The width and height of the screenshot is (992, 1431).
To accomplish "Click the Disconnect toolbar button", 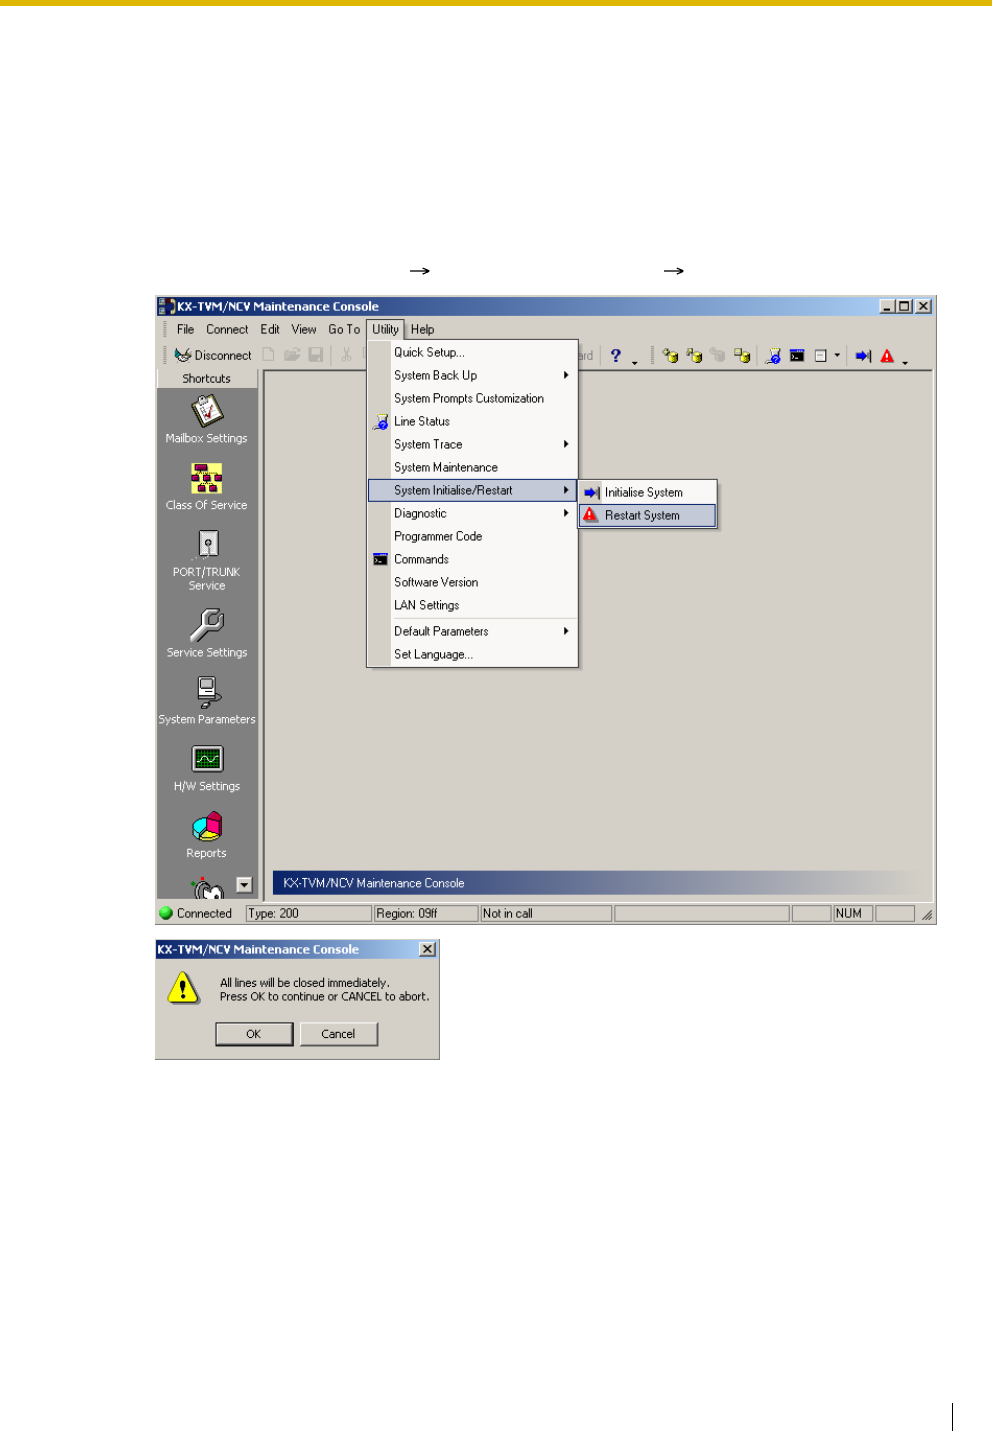I will pyautogui.click(x=213, y=355).
